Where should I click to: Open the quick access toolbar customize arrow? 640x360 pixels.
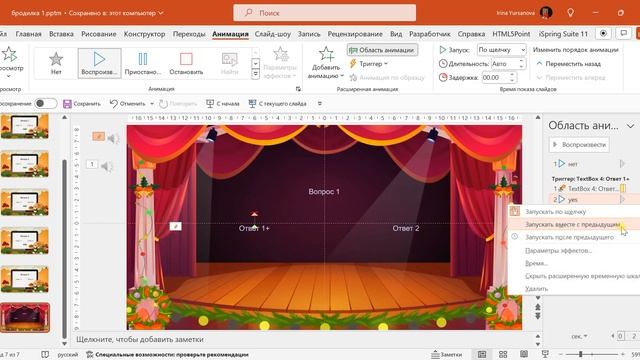click(320, 104)
